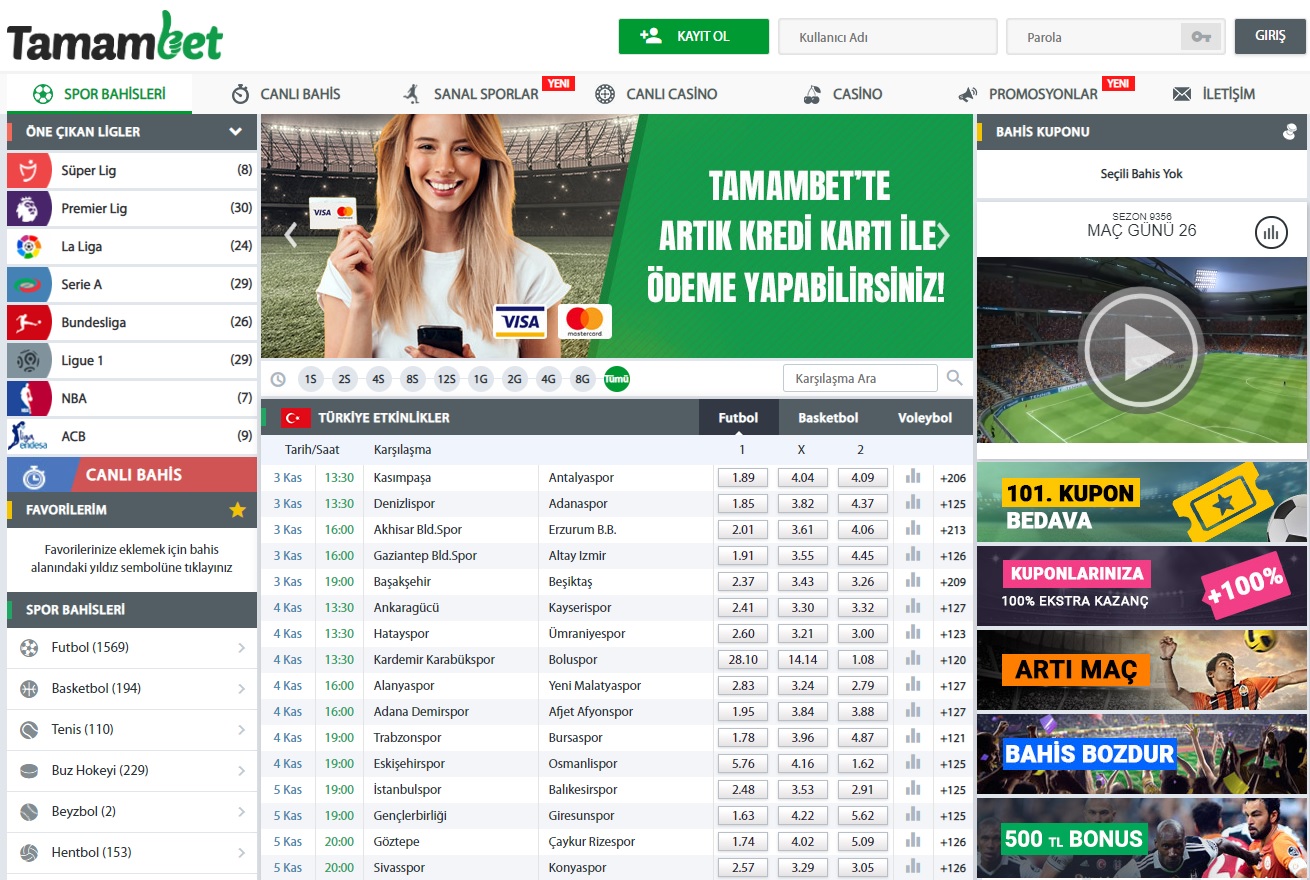
Task: Click the ice hockey puck icon
Action: 29,771
